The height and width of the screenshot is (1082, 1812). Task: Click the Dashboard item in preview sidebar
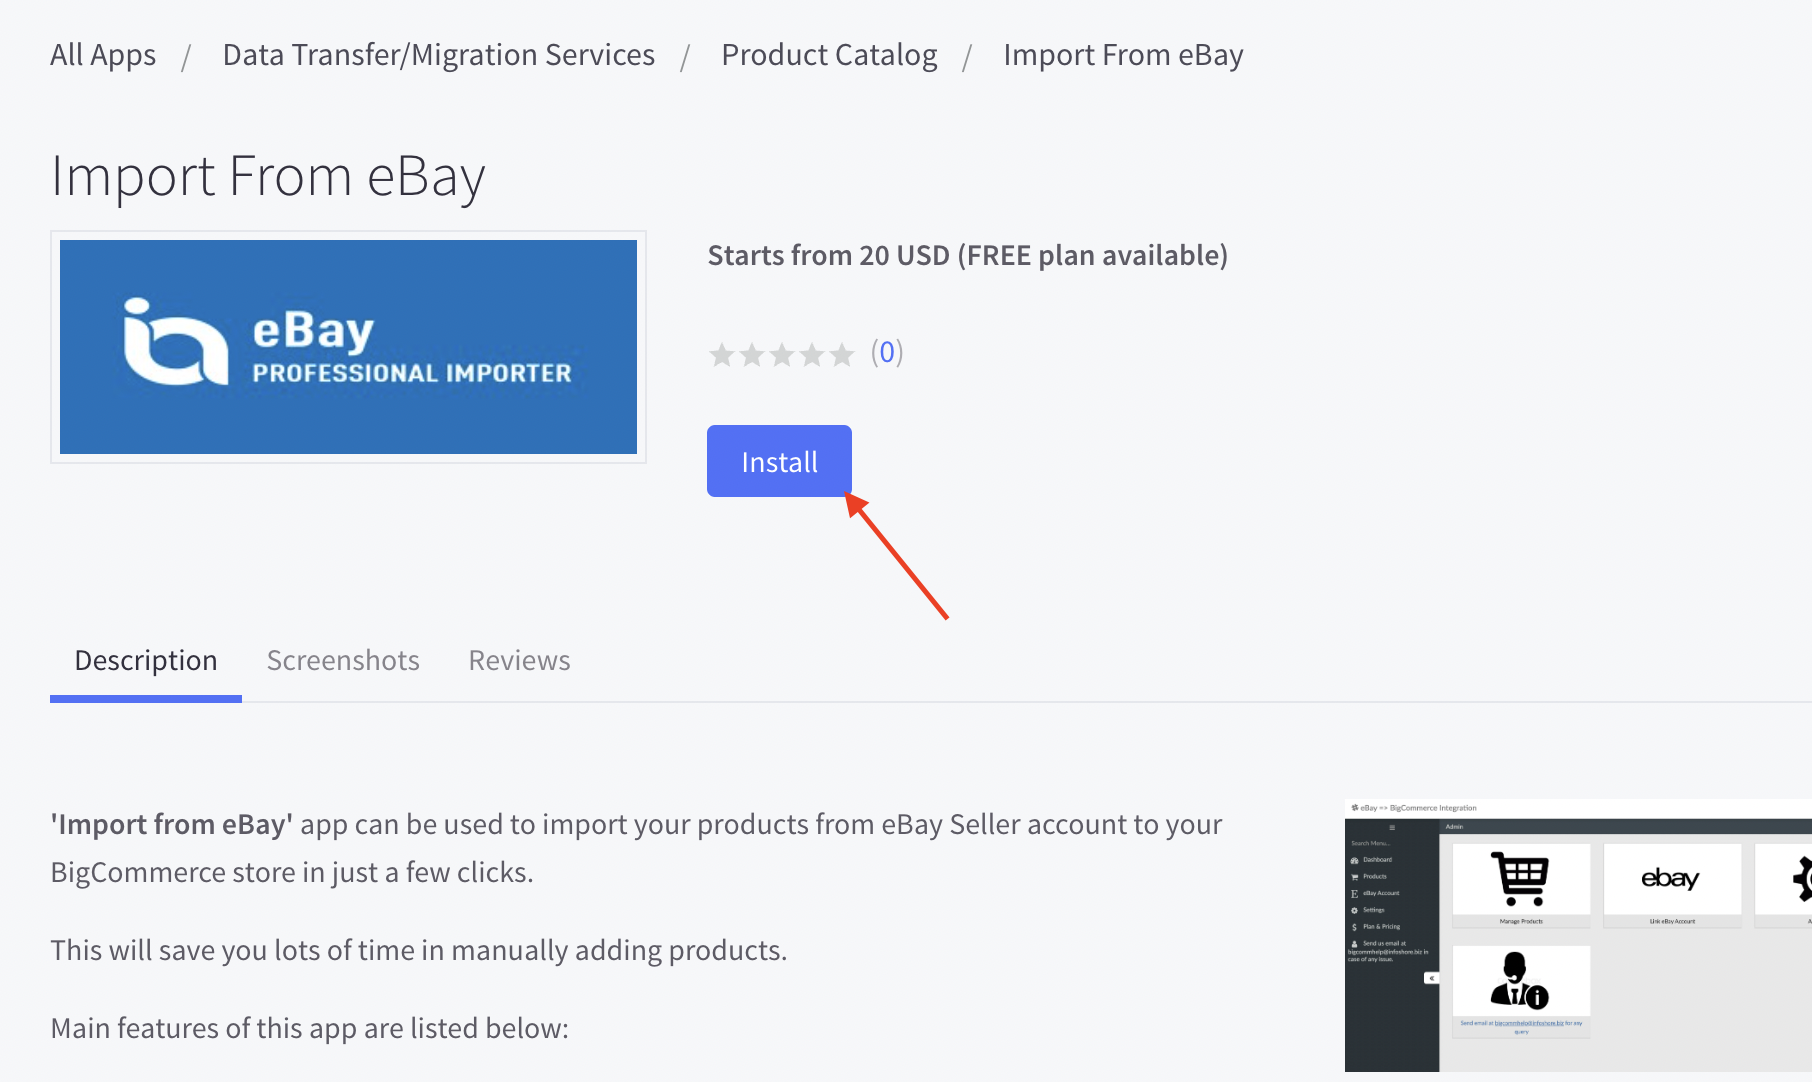(1376, 860)
